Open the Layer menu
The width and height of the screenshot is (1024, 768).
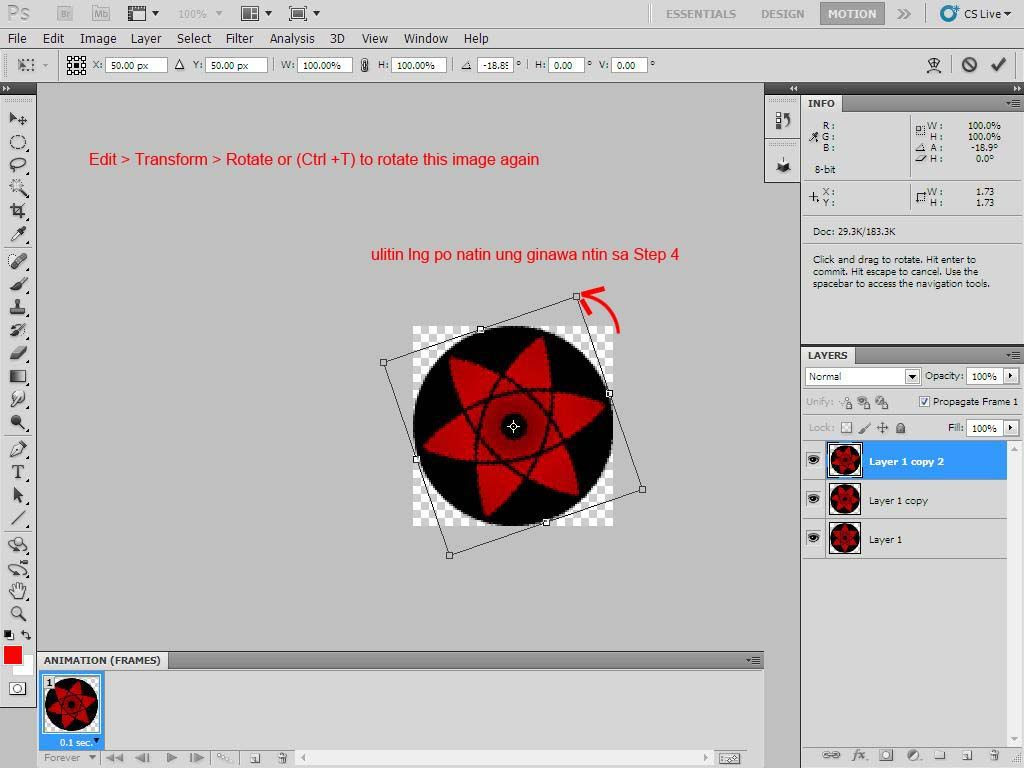pyautogui.click(x=146, y=39)
